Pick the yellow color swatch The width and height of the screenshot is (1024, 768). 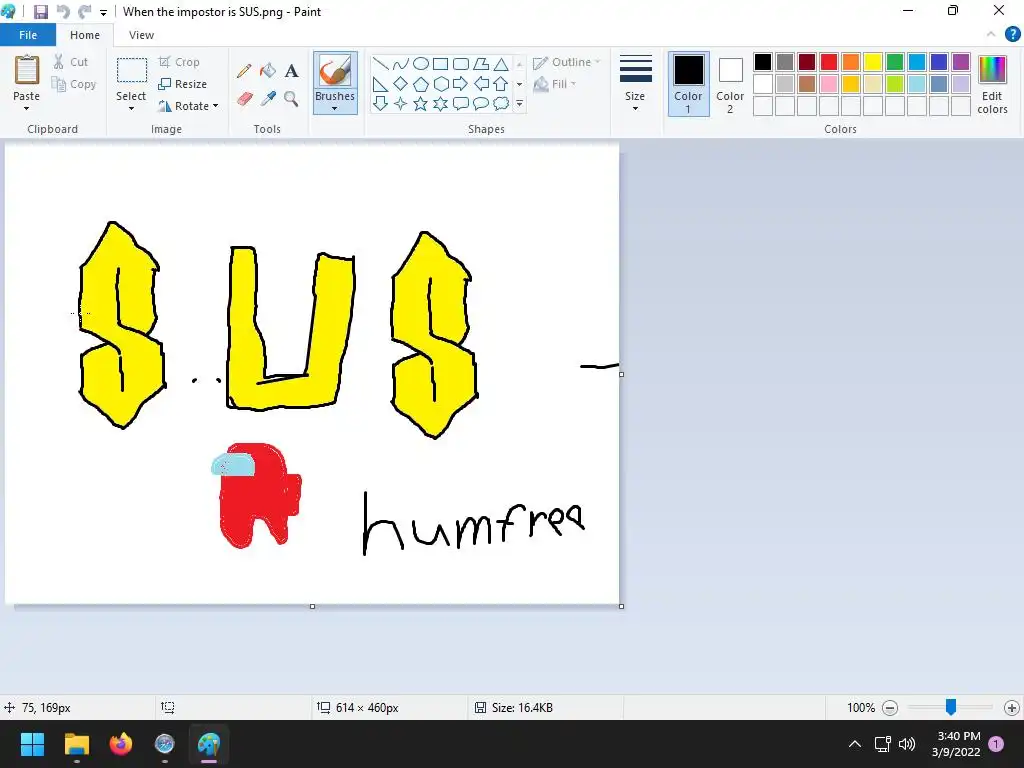[872, 62]
